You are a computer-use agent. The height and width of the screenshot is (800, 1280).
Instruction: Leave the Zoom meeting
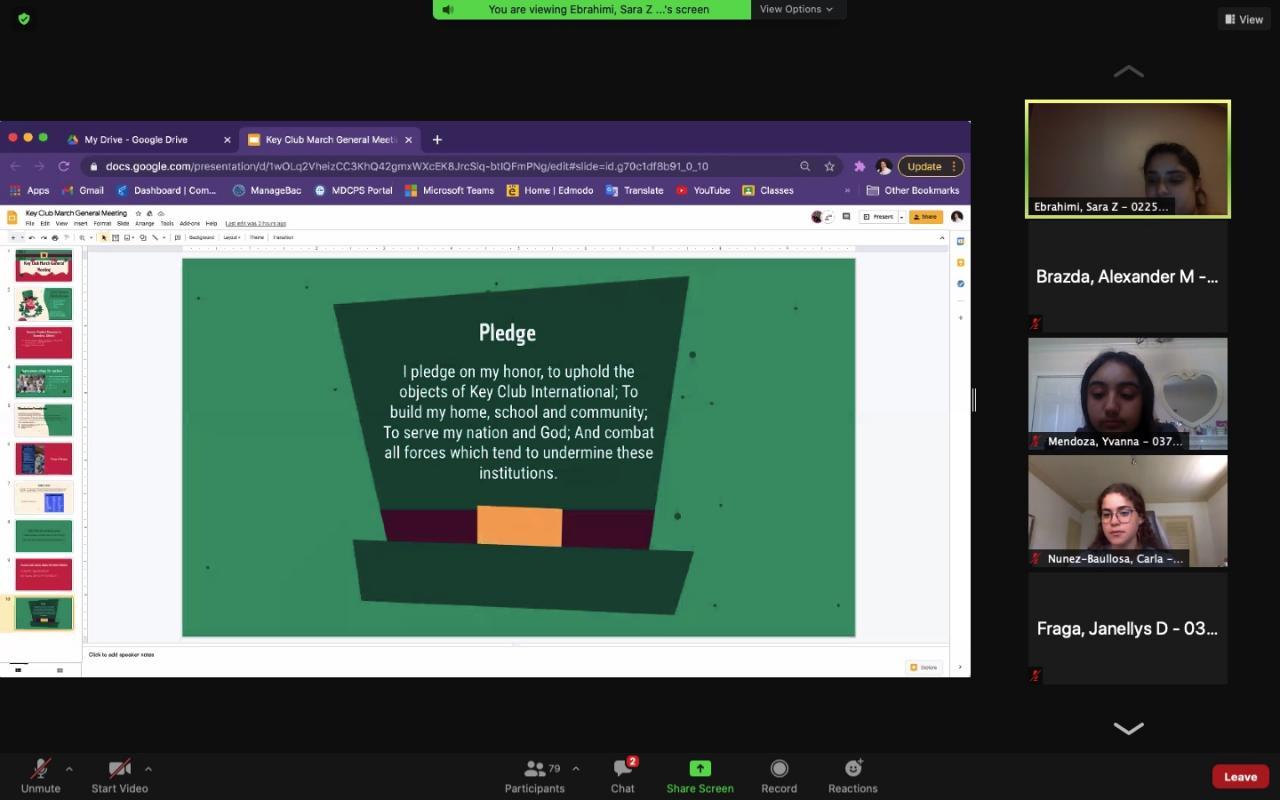tap(1240, 777)
